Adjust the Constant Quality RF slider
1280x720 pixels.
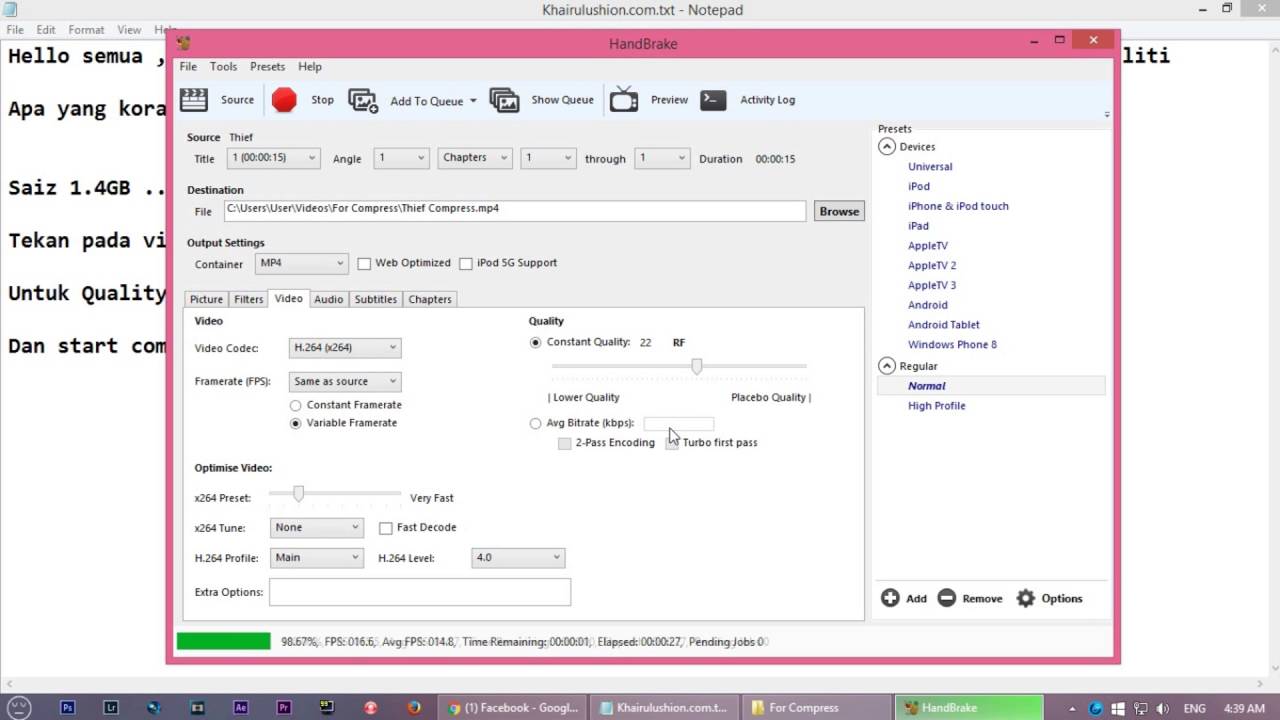click(x=697, y=367)
